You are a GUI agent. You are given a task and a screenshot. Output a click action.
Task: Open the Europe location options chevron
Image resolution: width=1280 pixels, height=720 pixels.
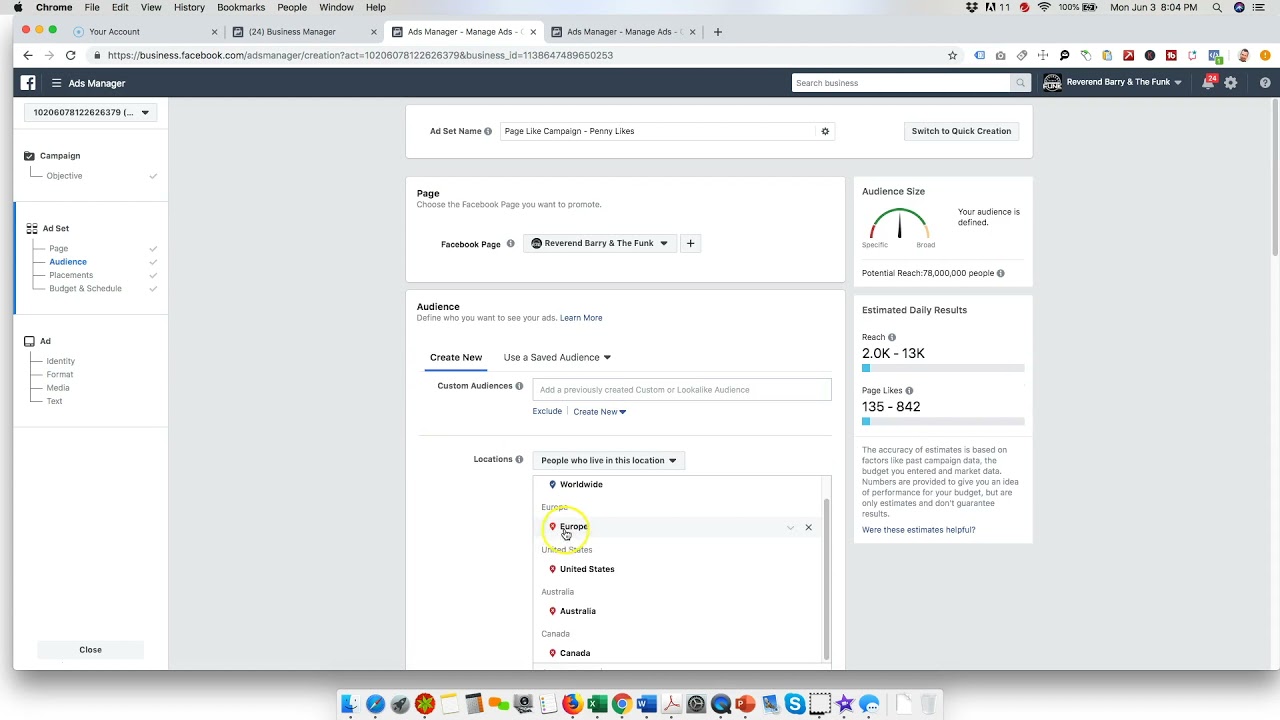point(790,527)
